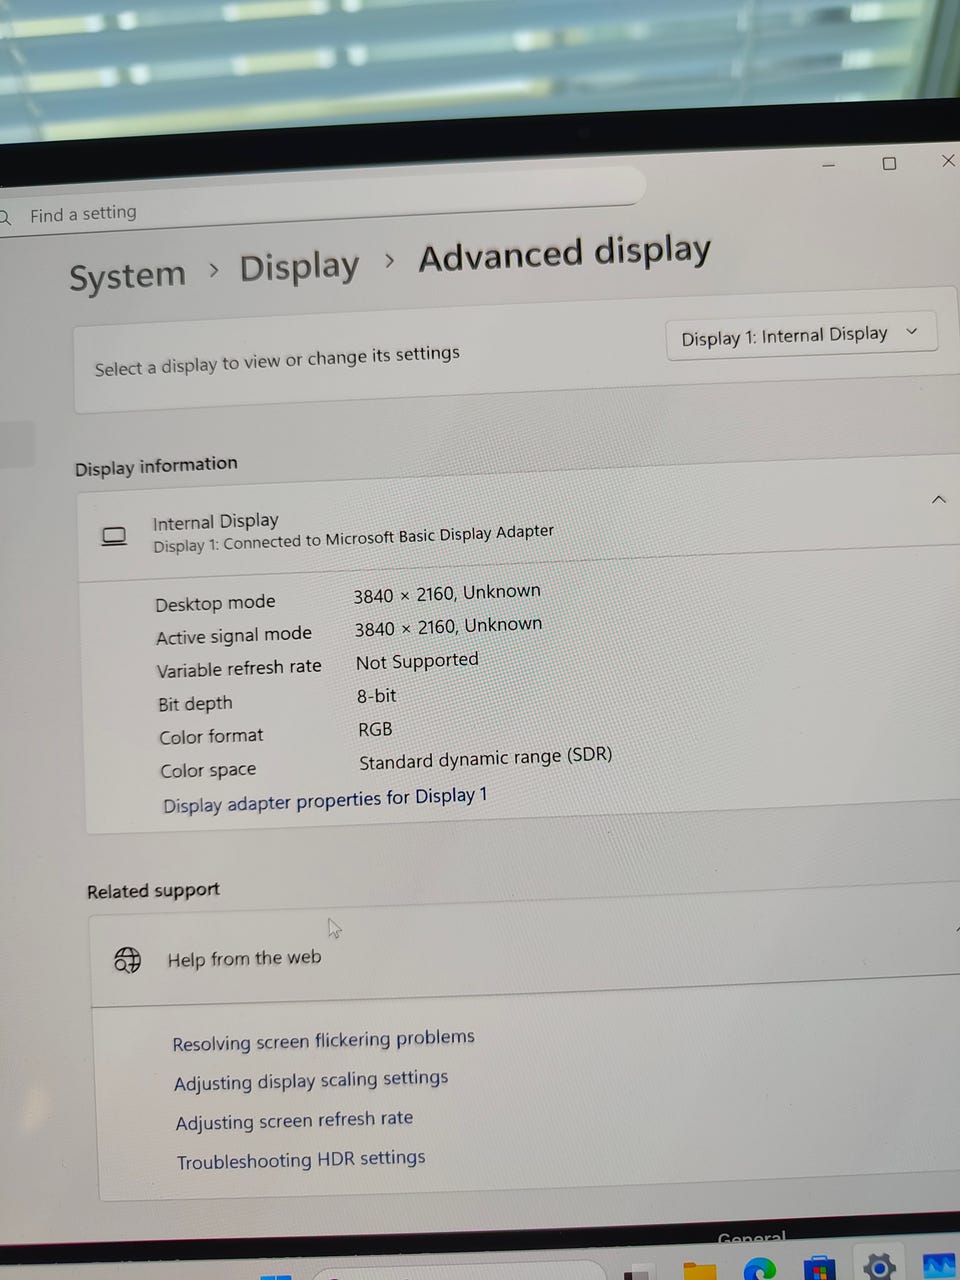The width and height of the screenshot is (960, 1280).
Task: Open File Explorer from the taskbar
Action: click(x=699, y=1271)
